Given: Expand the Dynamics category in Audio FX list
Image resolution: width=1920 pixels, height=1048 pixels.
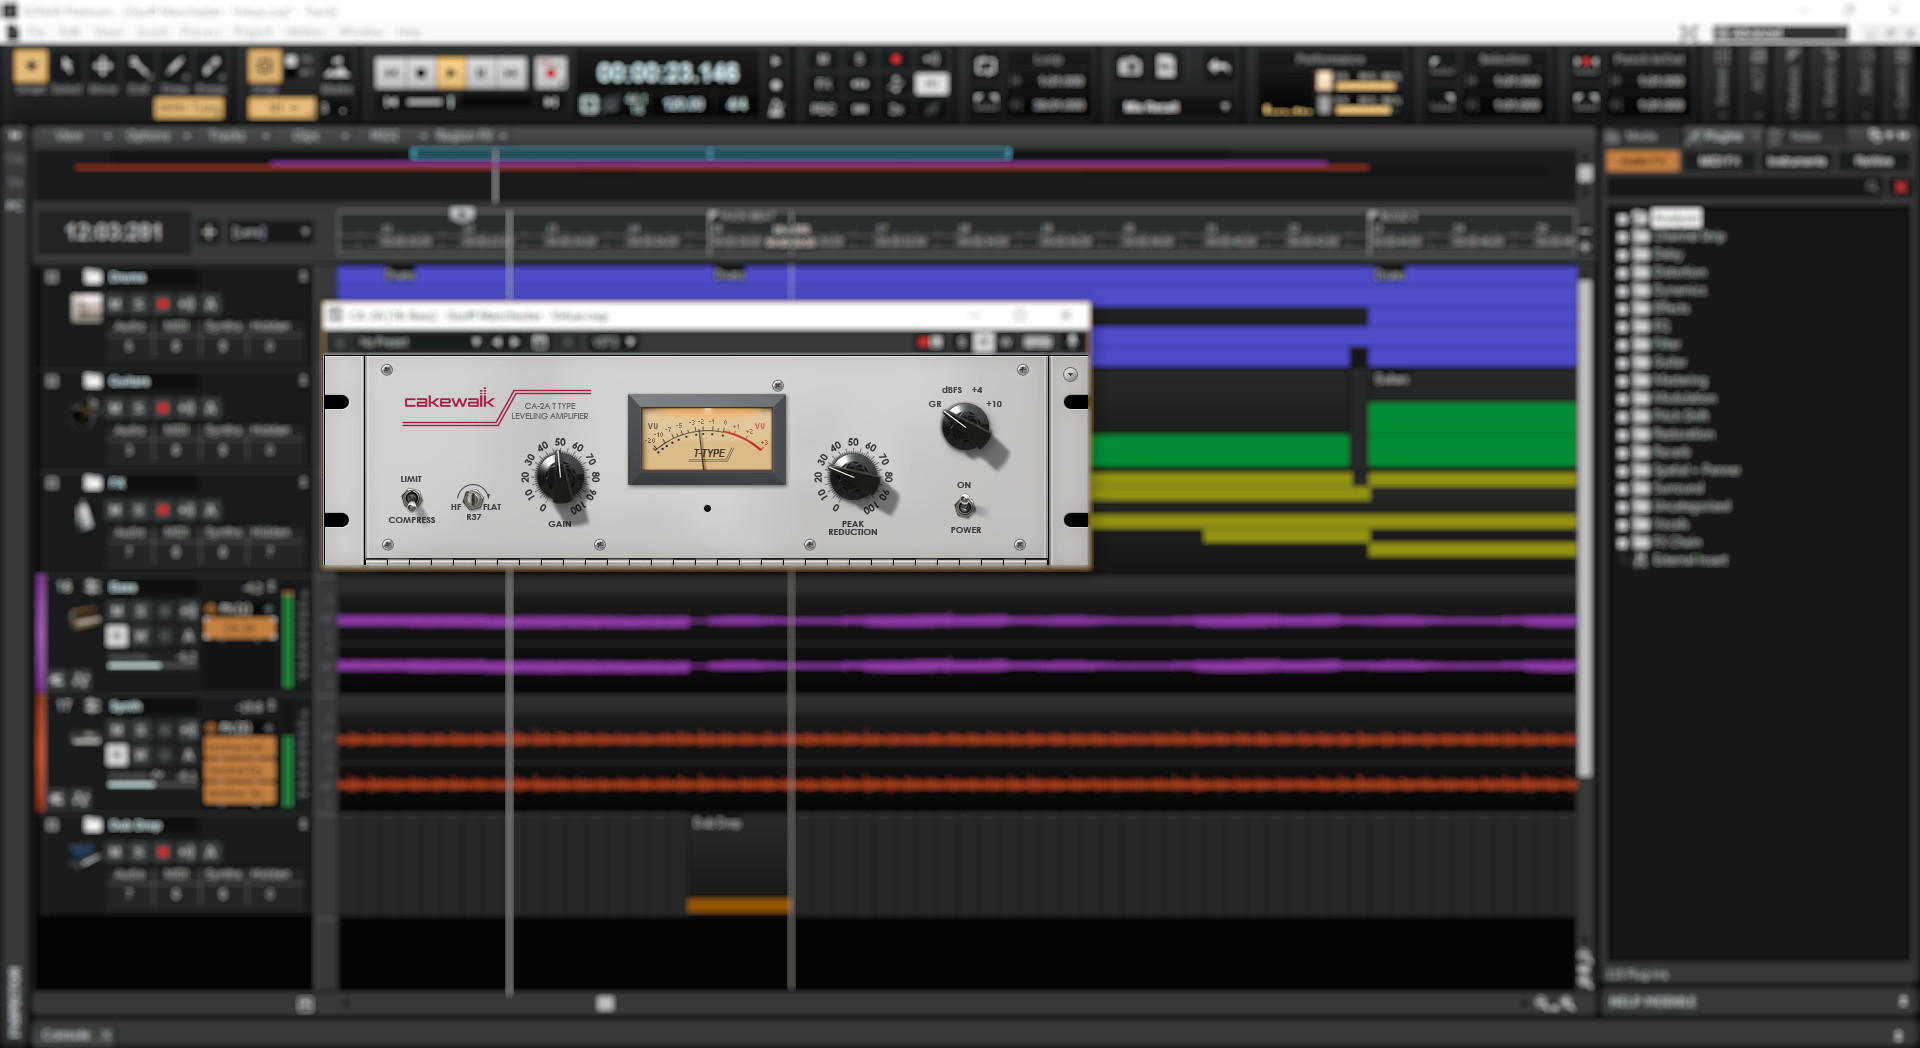Looking at the screenshot, I should tap(1623, 290).
